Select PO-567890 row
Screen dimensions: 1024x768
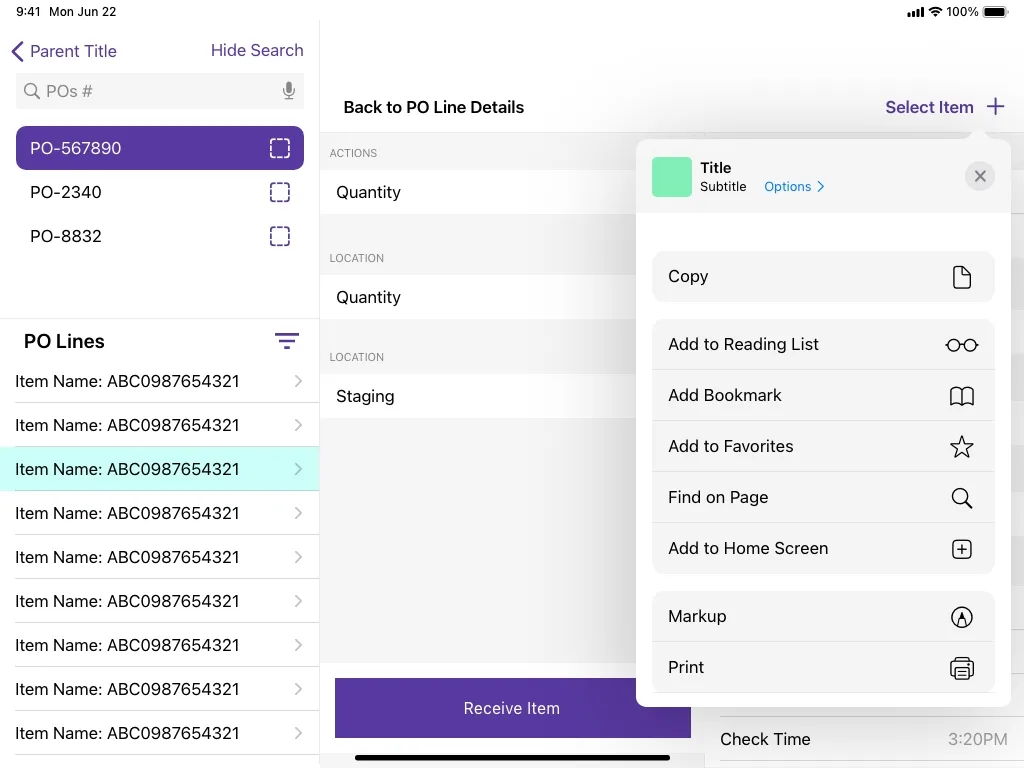pyautogui.click(x=159, y=148)
